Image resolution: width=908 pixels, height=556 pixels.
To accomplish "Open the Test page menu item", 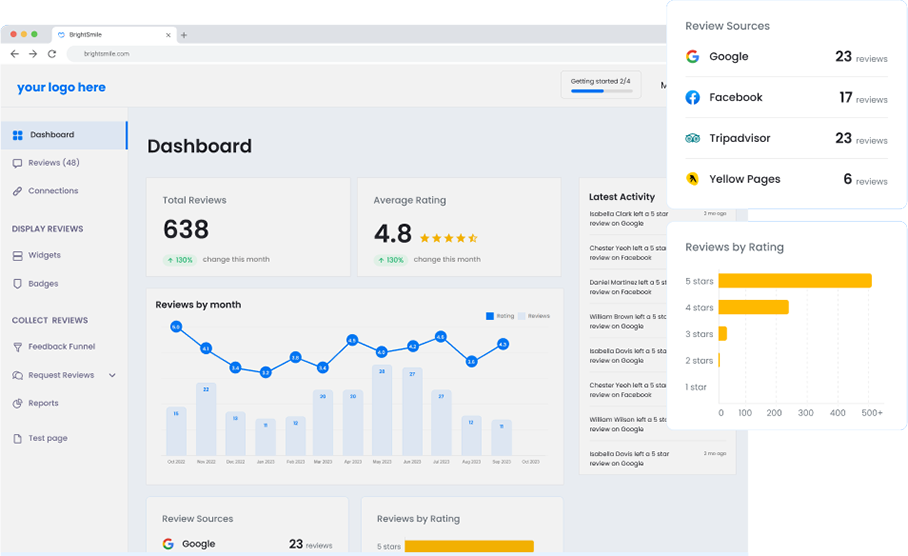I will 47,439.
